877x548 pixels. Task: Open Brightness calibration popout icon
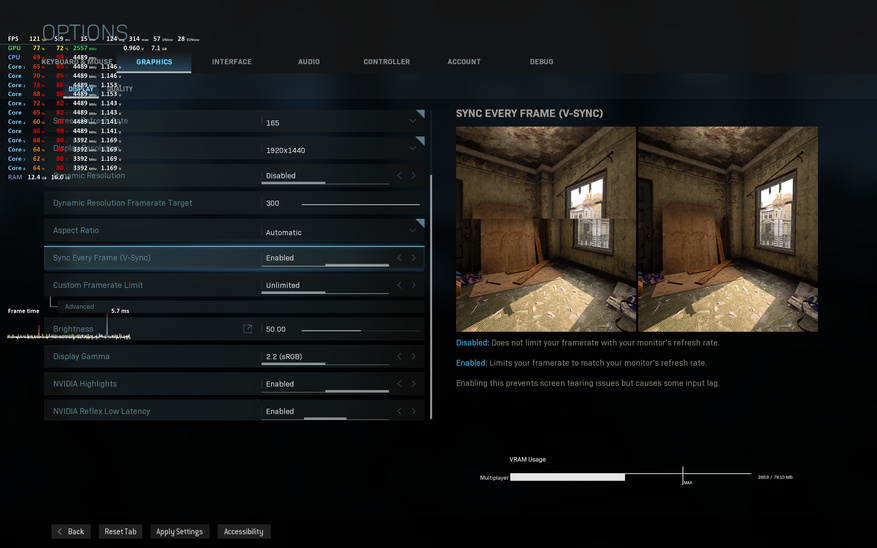247,329
